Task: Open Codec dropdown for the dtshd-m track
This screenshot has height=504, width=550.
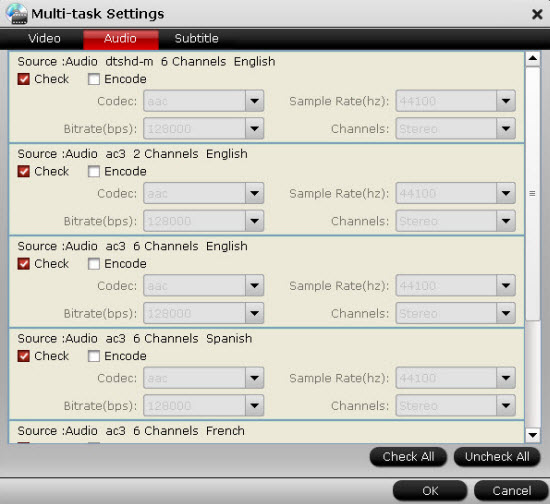Action: [254, 101]
